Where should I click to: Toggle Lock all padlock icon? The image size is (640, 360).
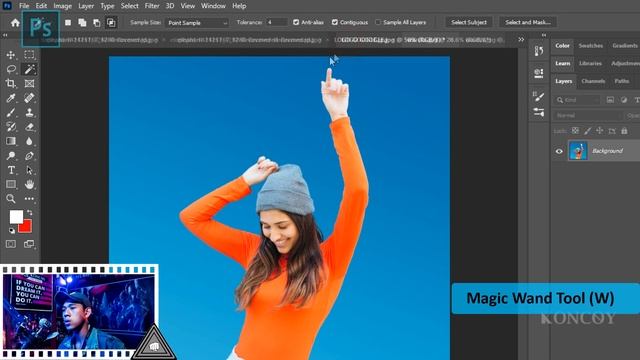(624, 131)
